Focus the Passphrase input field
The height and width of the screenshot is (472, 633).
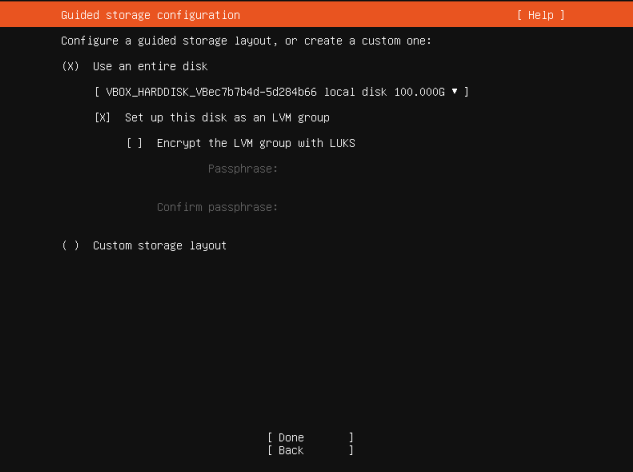coord(375,169)
